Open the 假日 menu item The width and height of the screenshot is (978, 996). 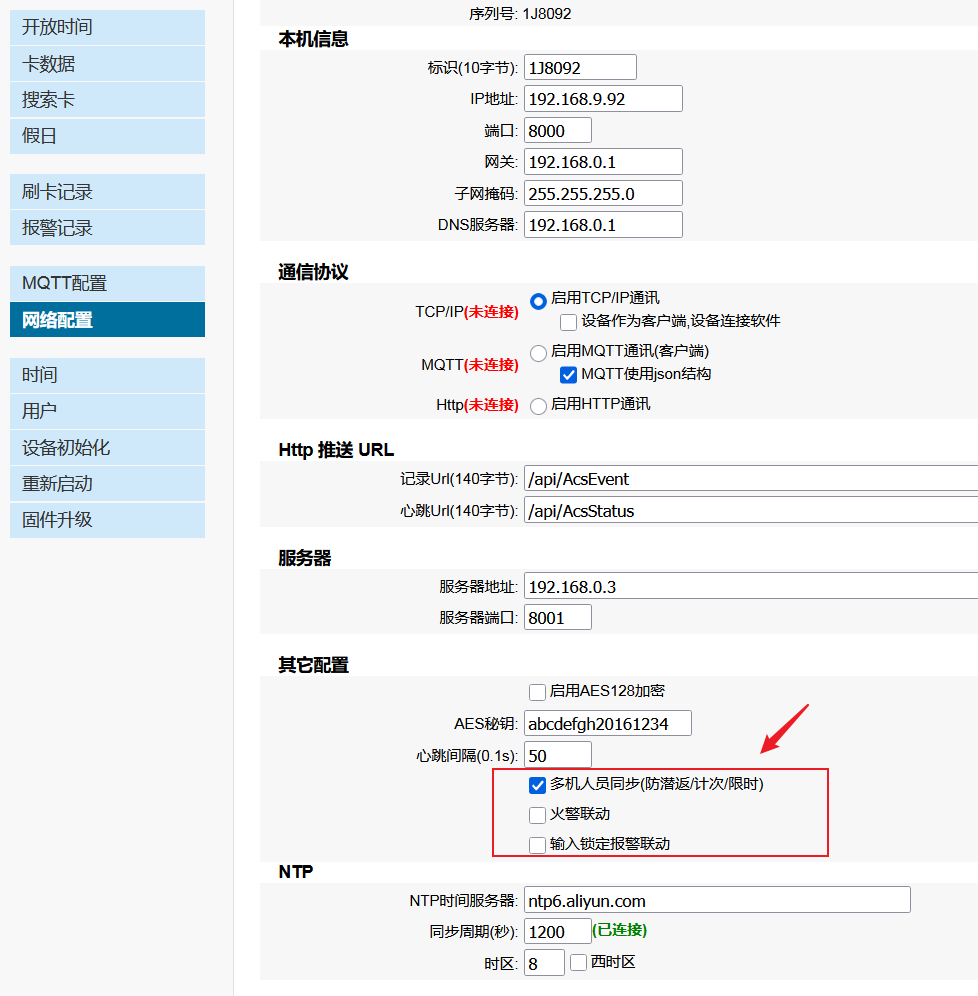pos(107,136)
